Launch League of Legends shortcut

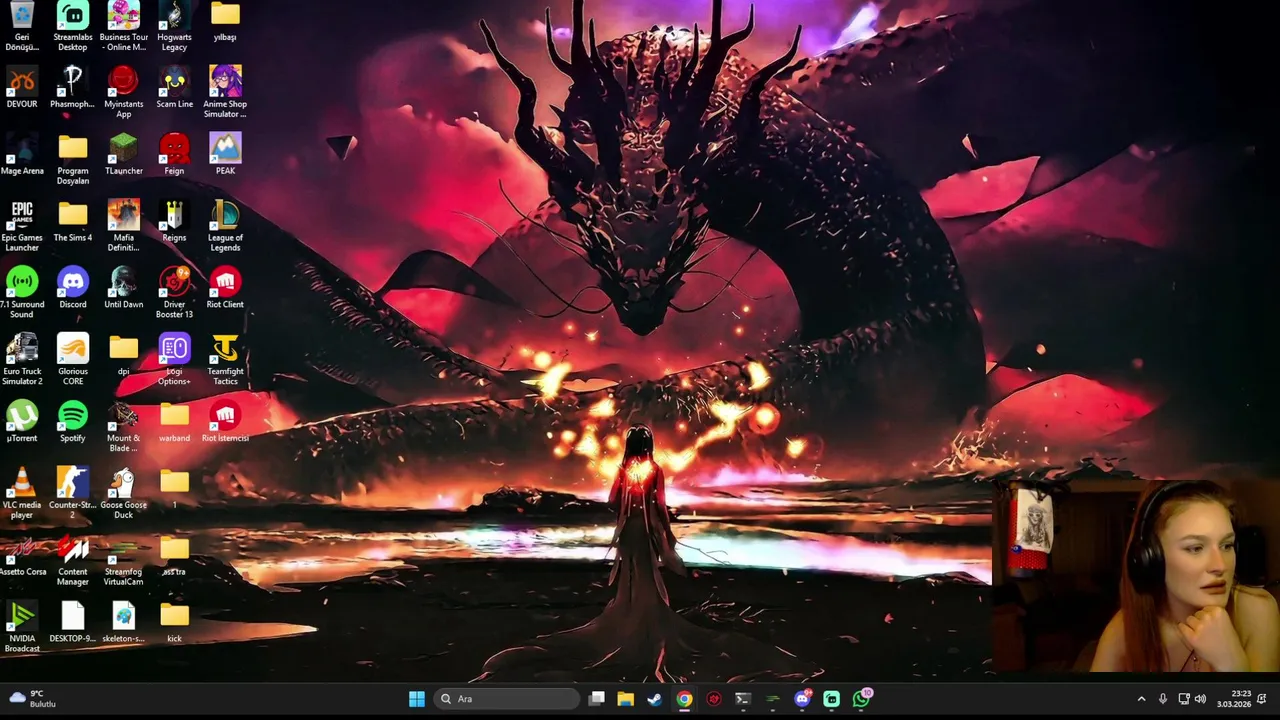[x=225, y=227]
